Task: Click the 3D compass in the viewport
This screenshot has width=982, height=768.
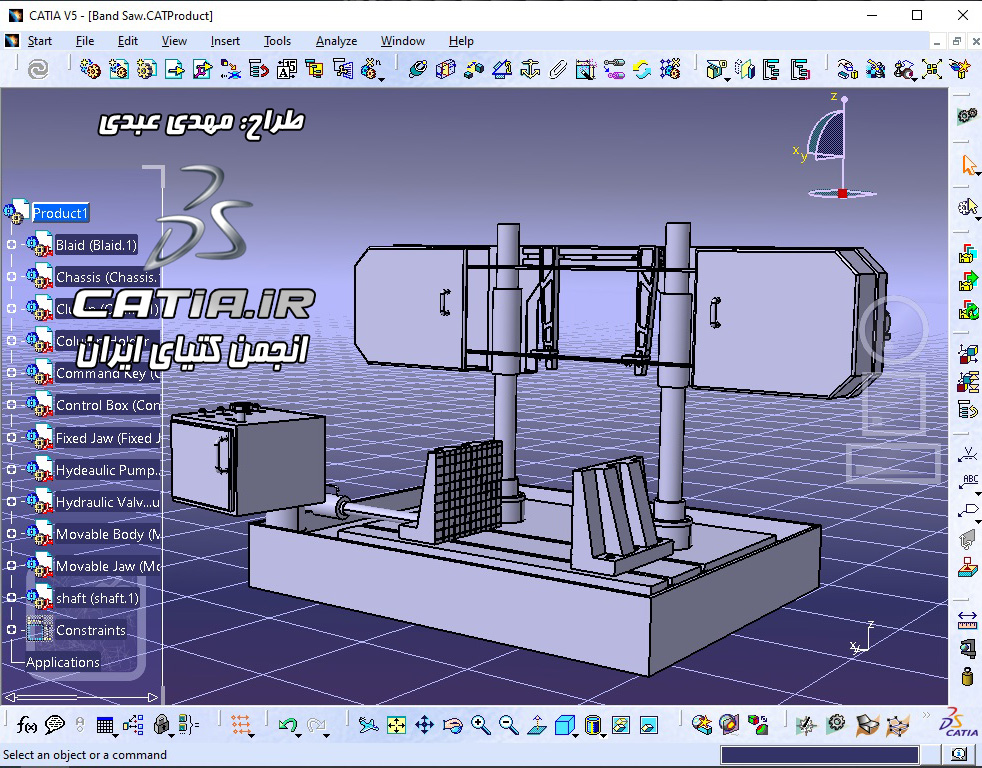Action: (x=836, y=145)
